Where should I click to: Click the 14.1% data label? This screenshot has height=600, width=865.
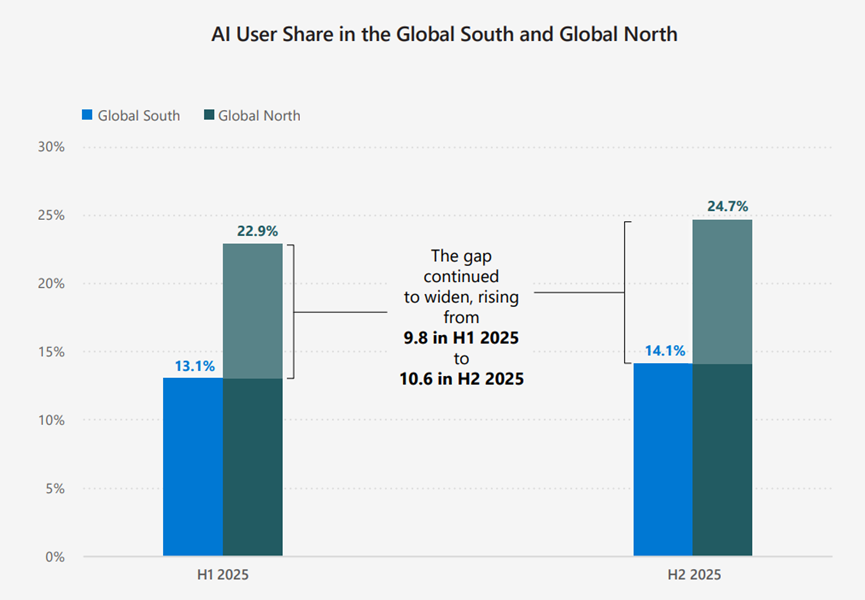[665, 351]
